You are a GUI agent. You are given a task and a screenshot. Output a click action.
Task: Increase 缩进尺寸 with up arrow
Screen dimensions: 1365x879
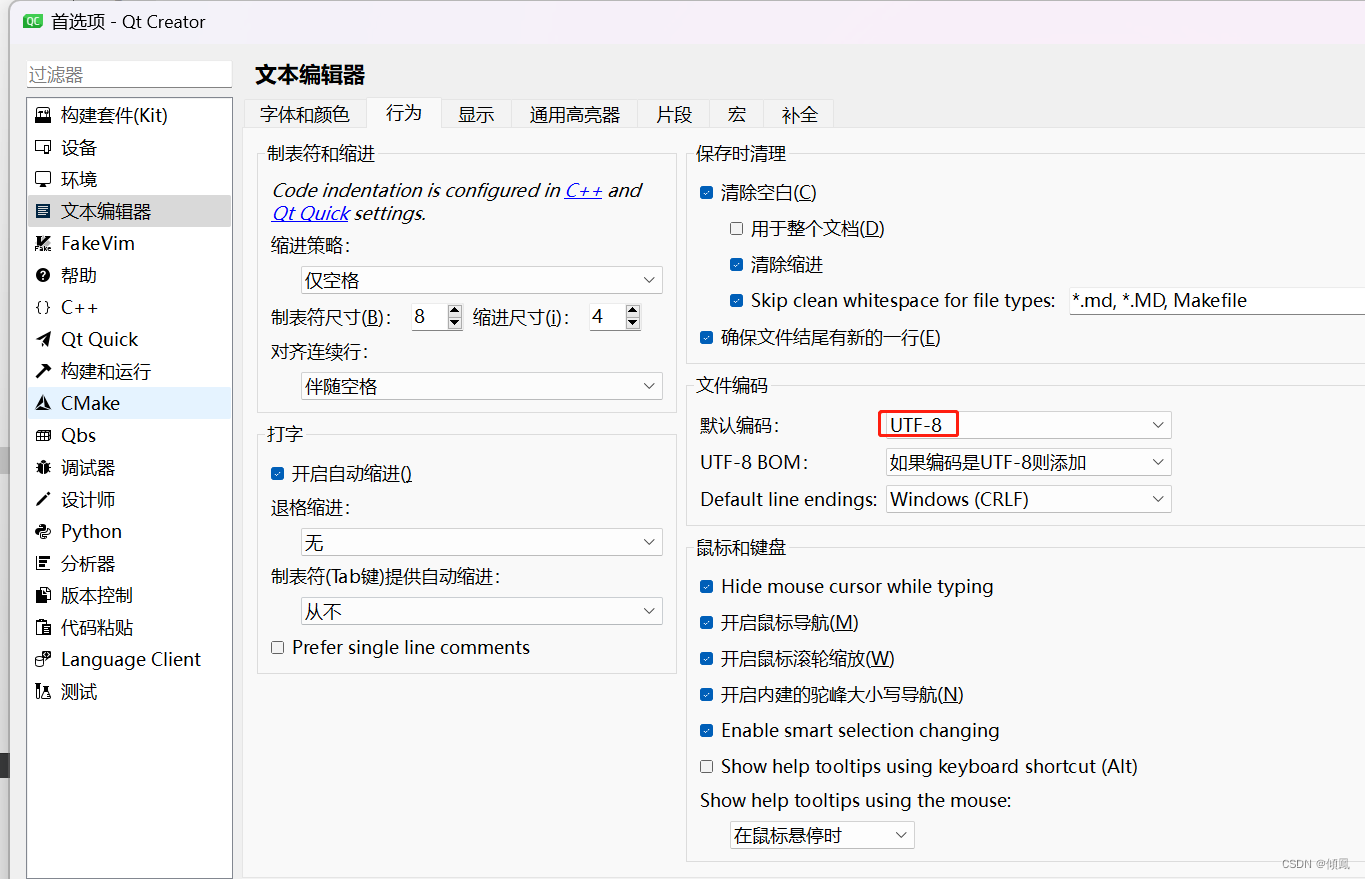[633, 311]
